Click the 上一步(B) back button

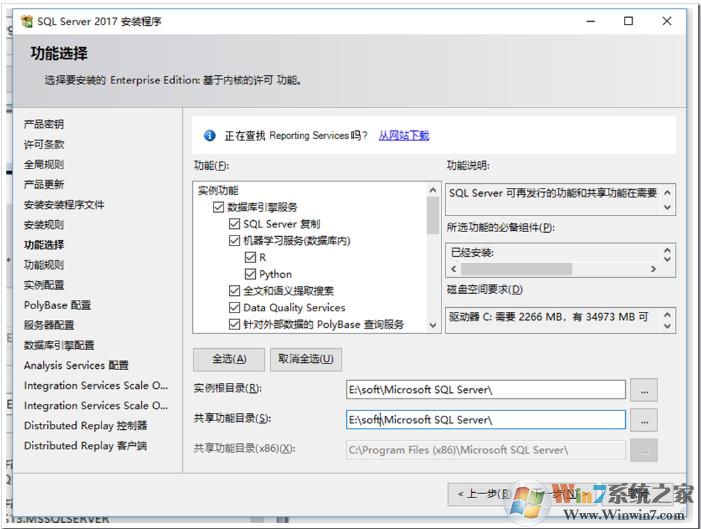click(482, 494)
